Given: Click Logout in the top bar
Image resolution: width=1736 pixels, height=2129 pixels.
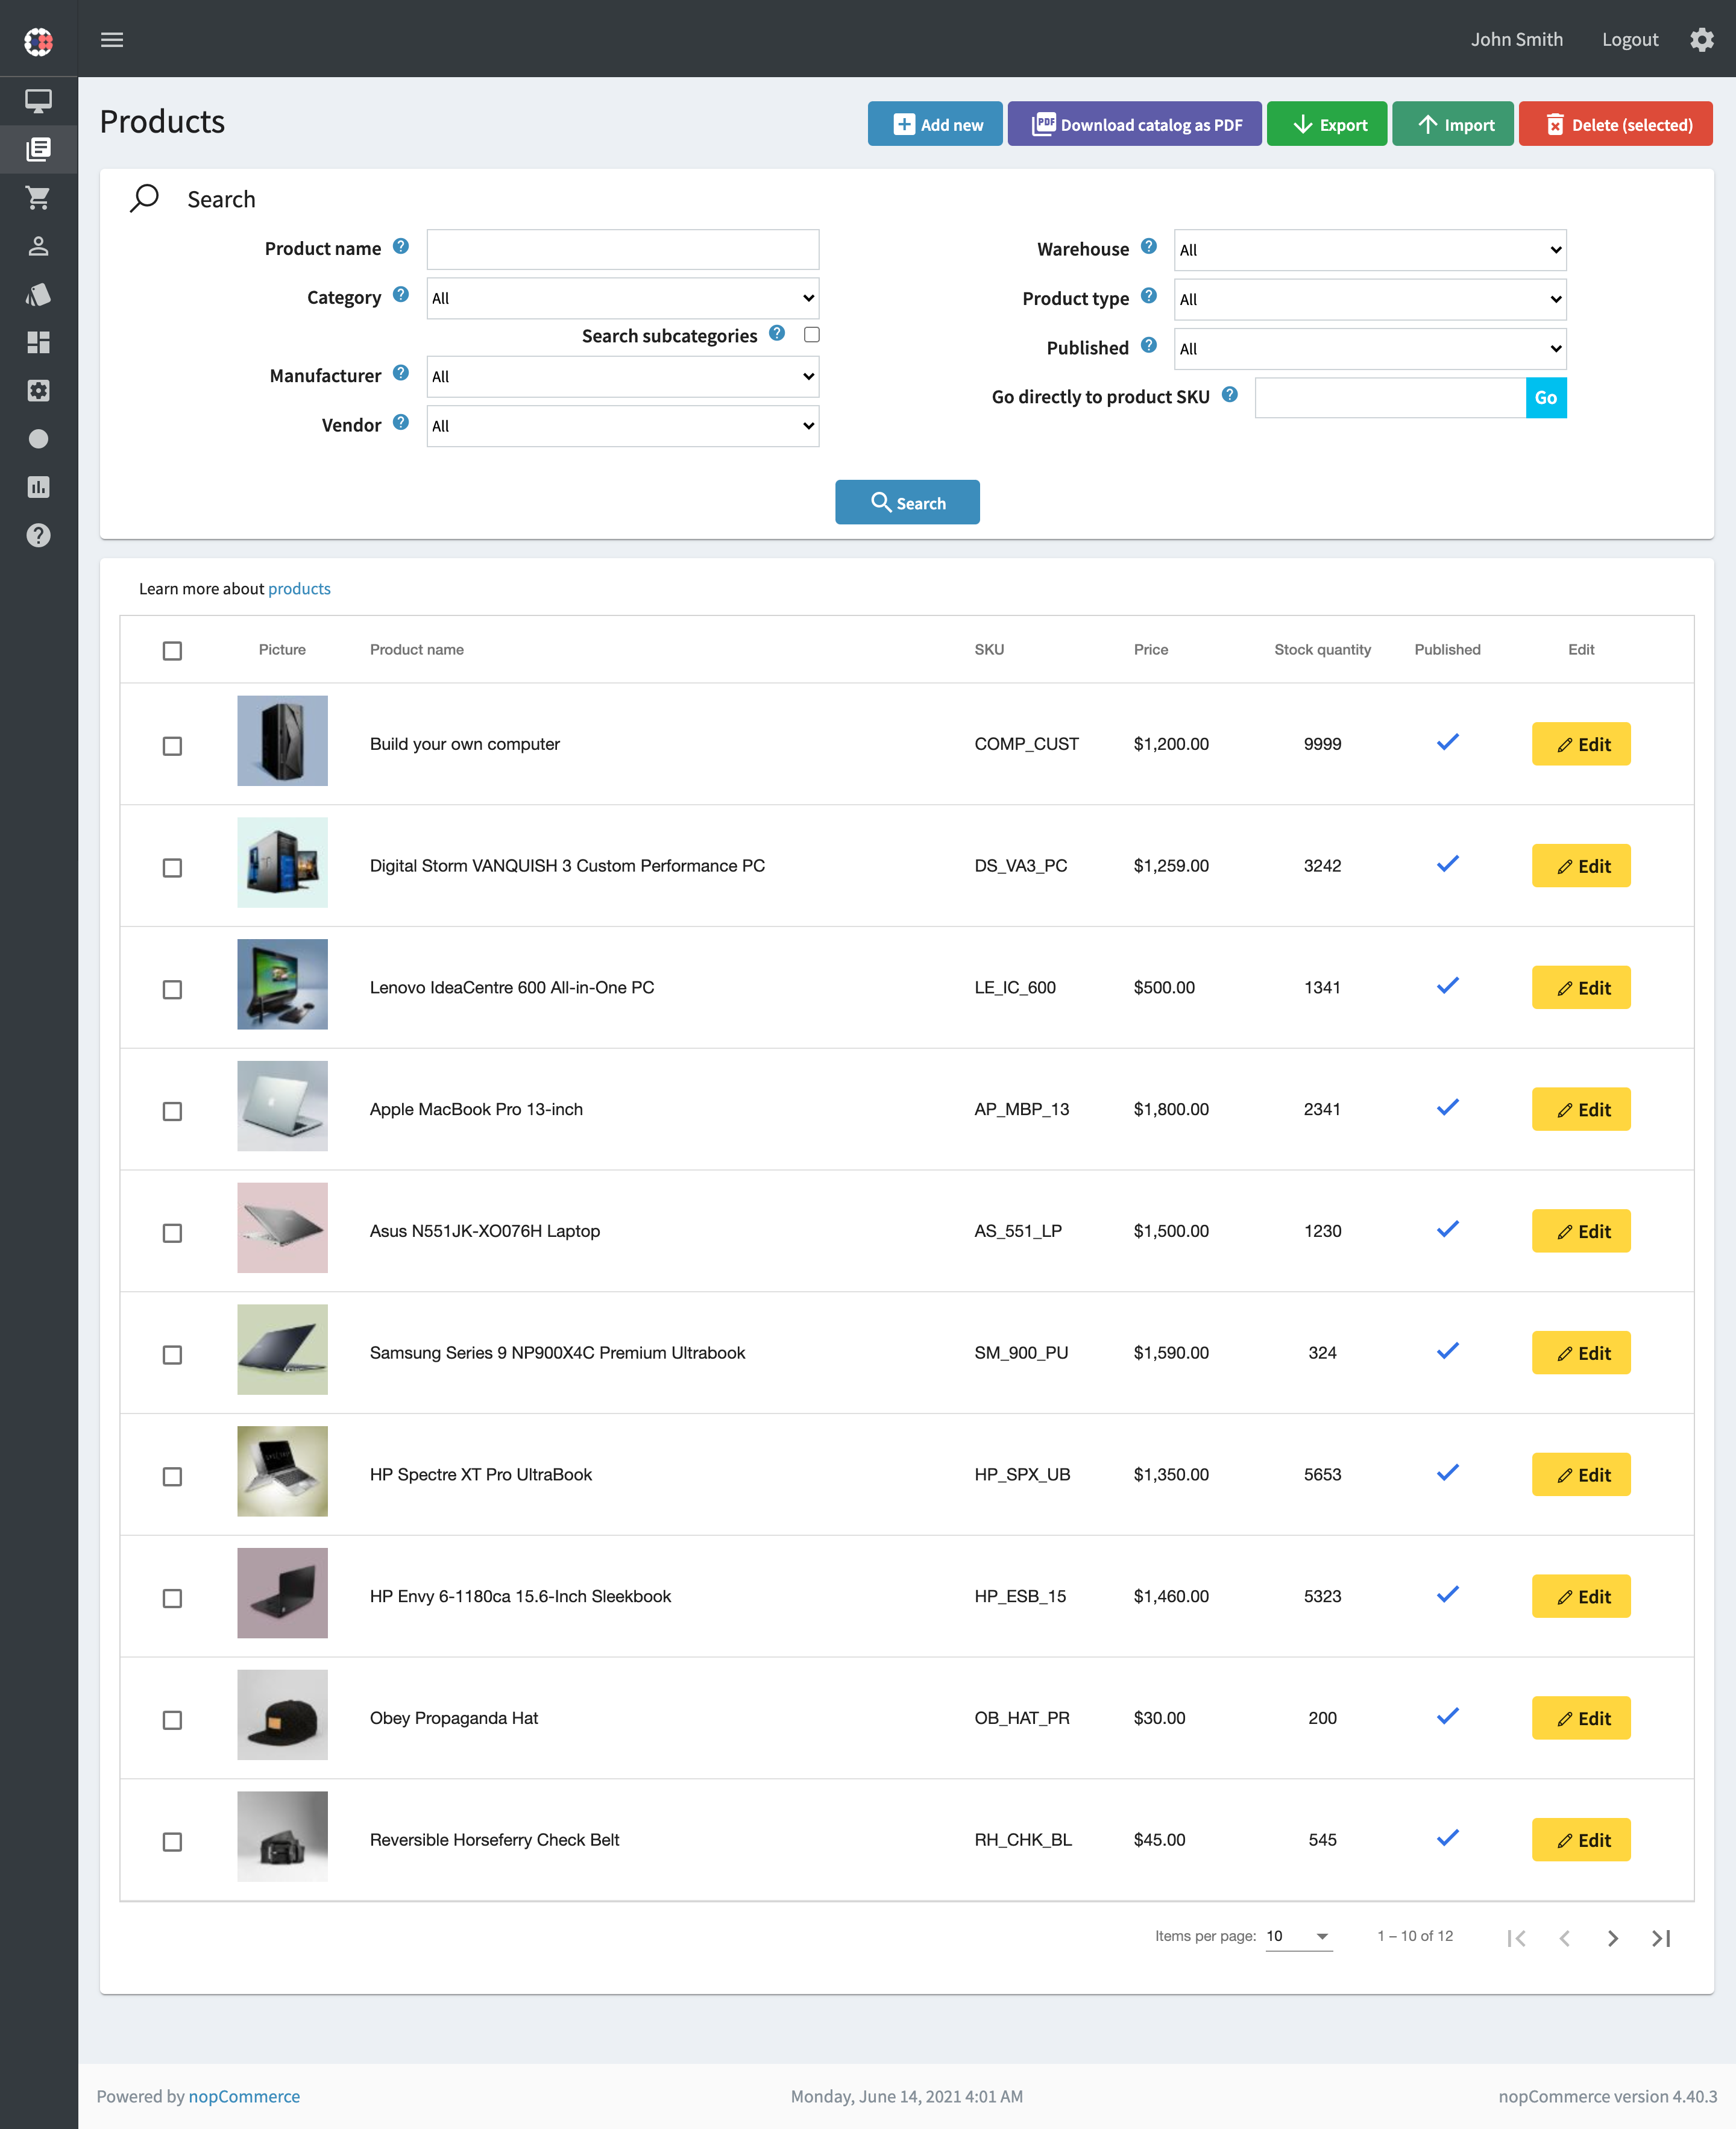Looking at the screenshot, I should pos(1629,40).
